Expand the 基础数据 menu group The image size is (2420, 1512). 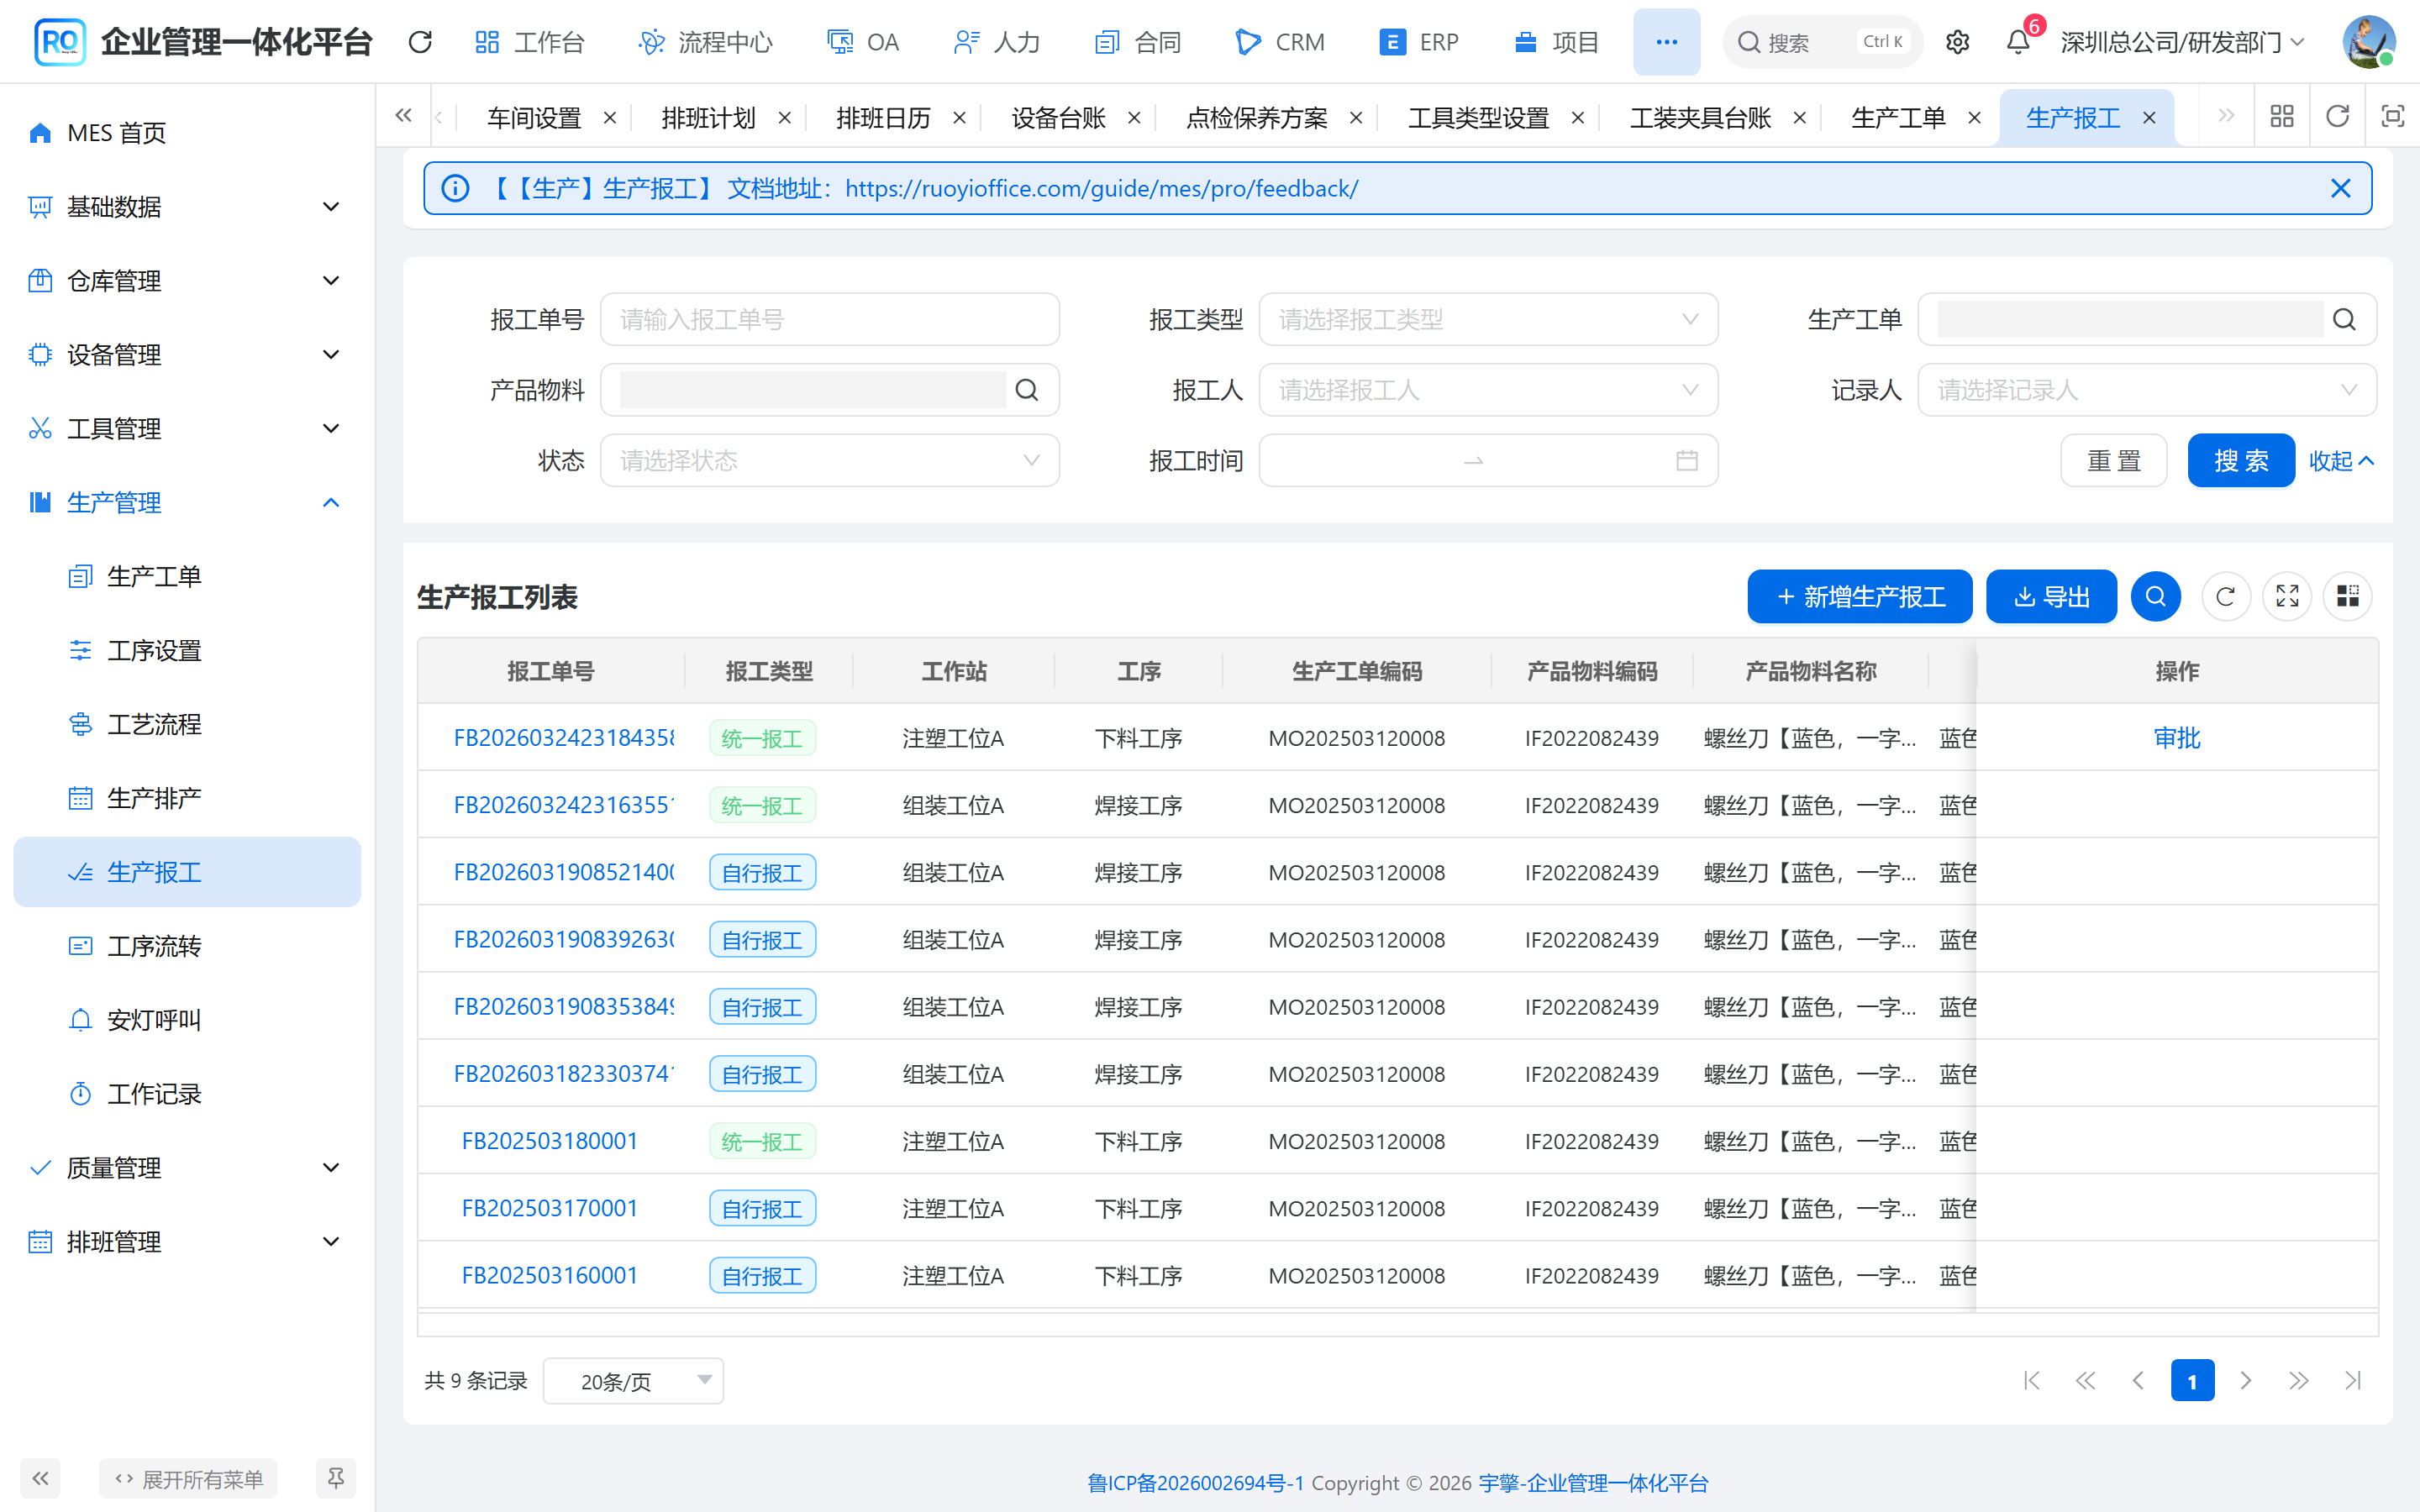pos(187,207)
